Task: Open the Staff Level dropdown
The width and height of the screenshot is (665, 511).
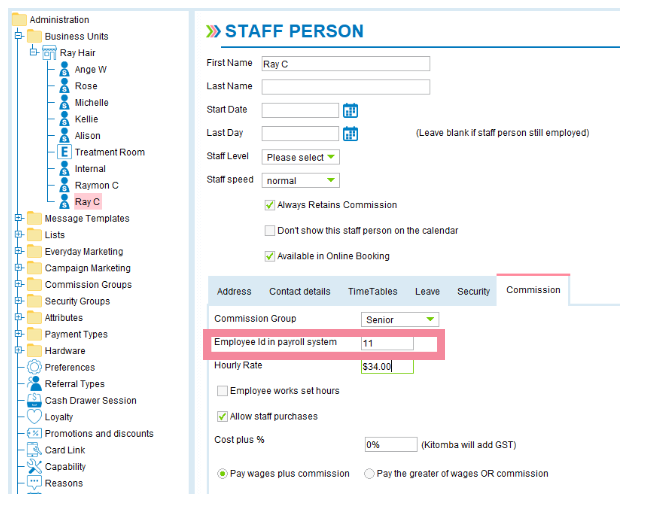Action: point(301,157)
